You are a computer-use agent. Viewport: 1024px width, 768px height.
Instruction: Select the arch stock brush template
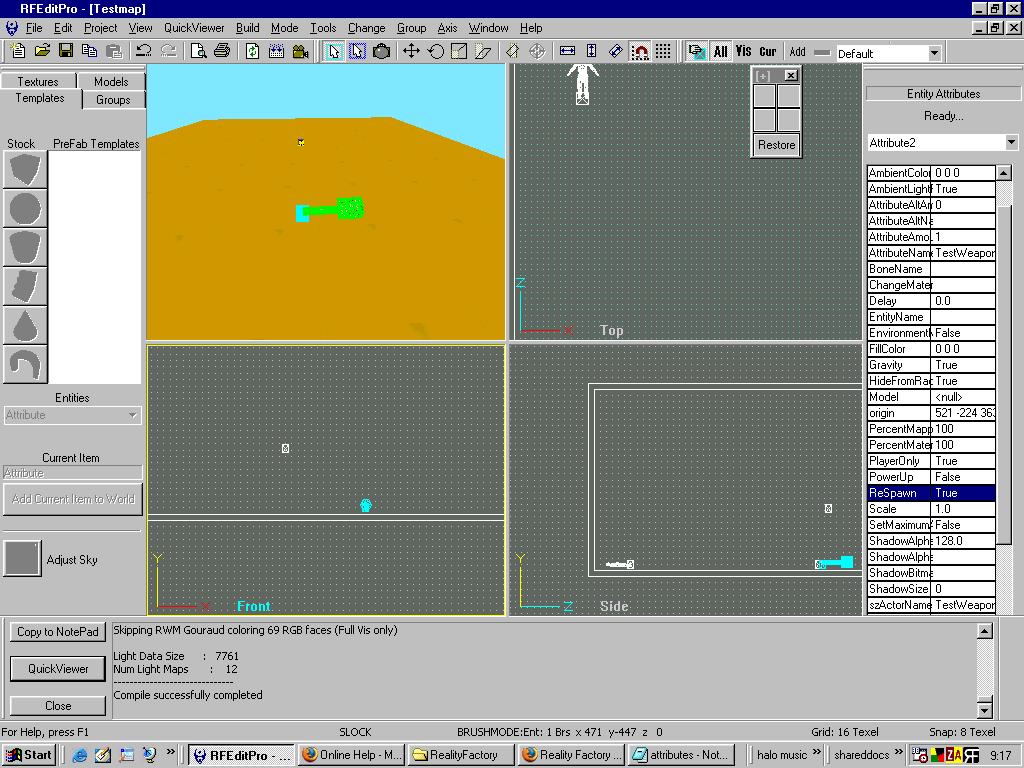25,365
